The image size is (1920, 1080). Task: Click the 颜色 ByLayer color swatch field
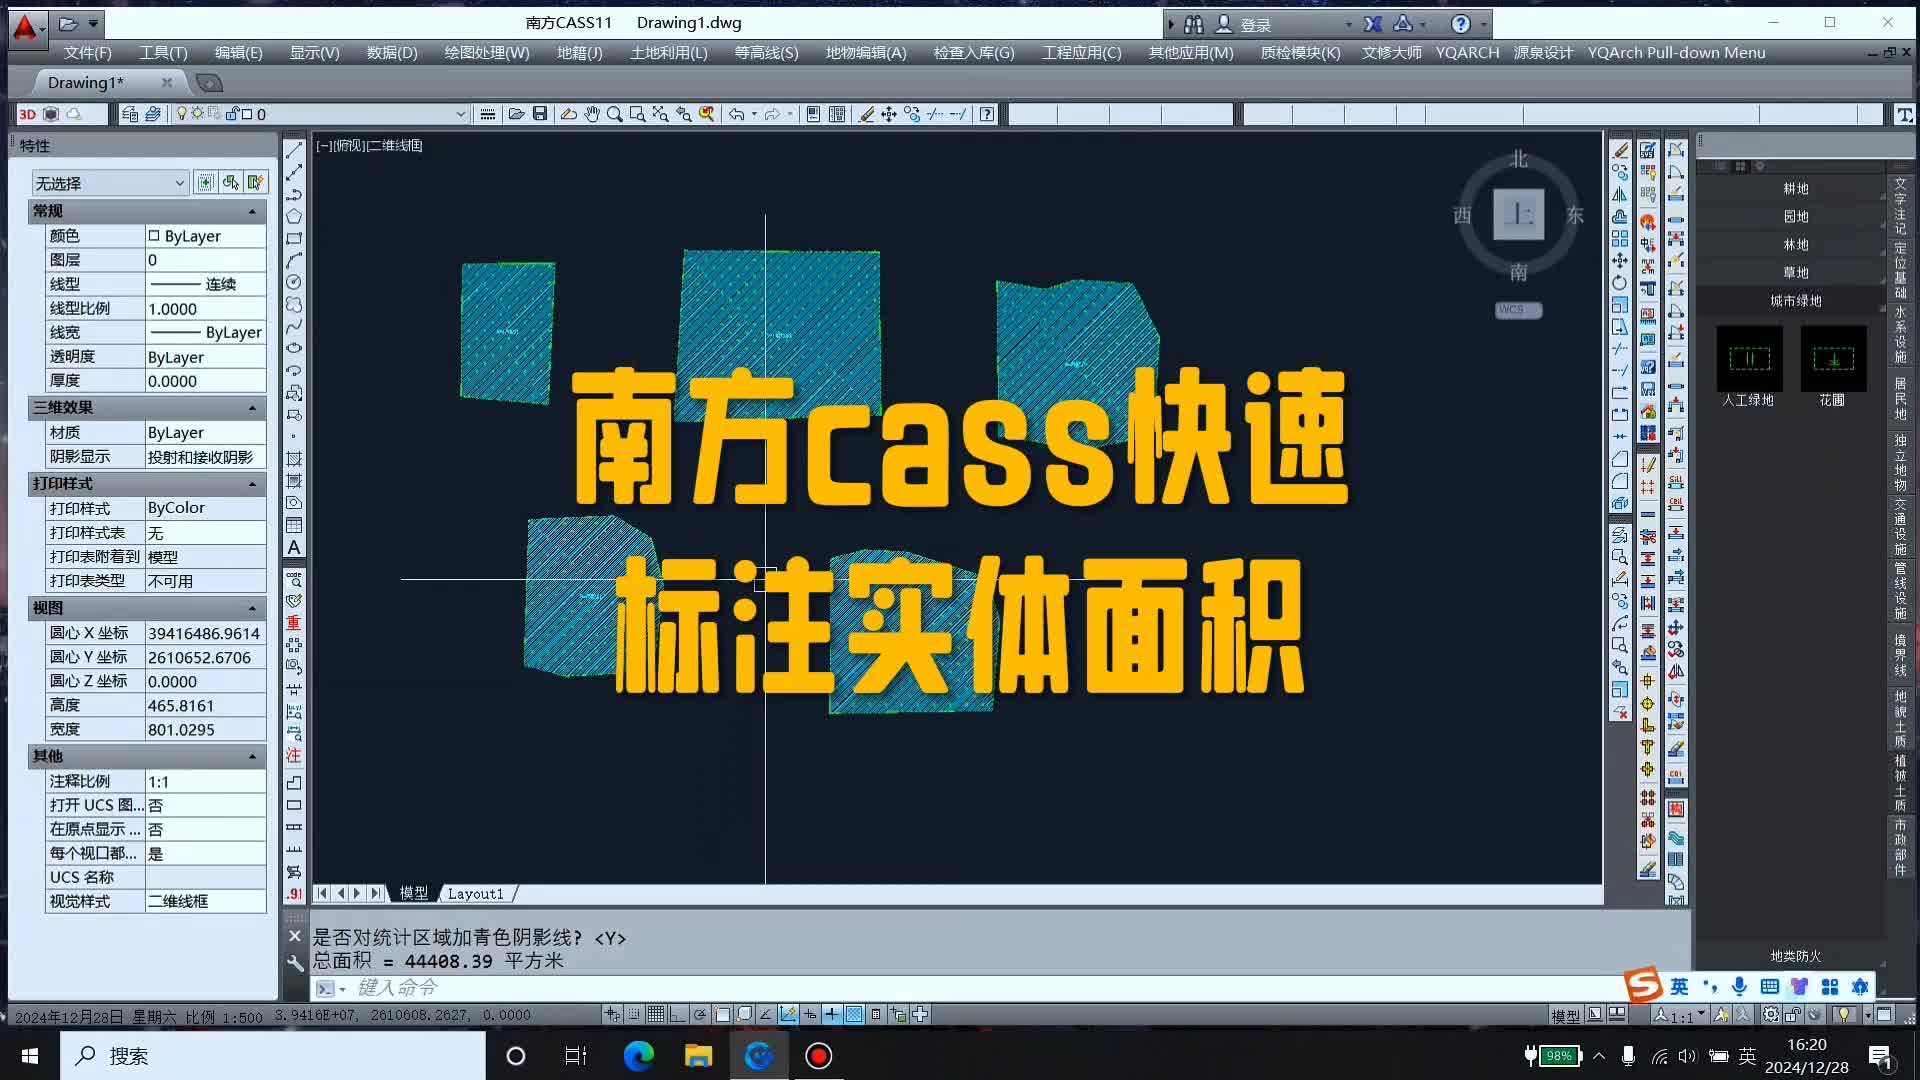[x=206, y=236]
